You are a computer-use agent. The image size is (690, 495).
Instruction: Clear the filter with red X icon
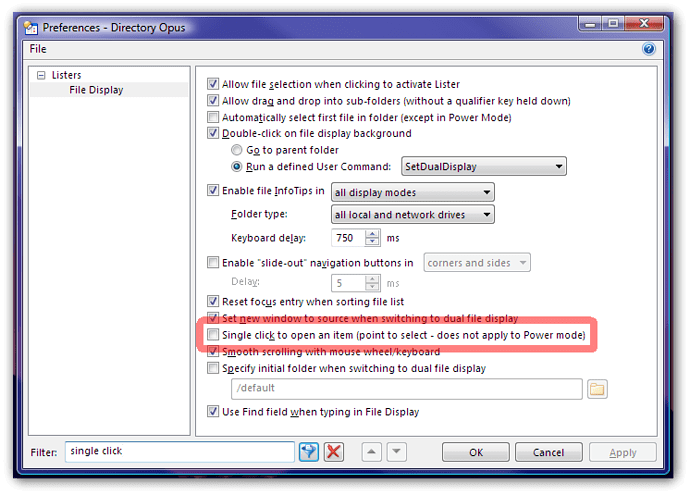[334, 452]
